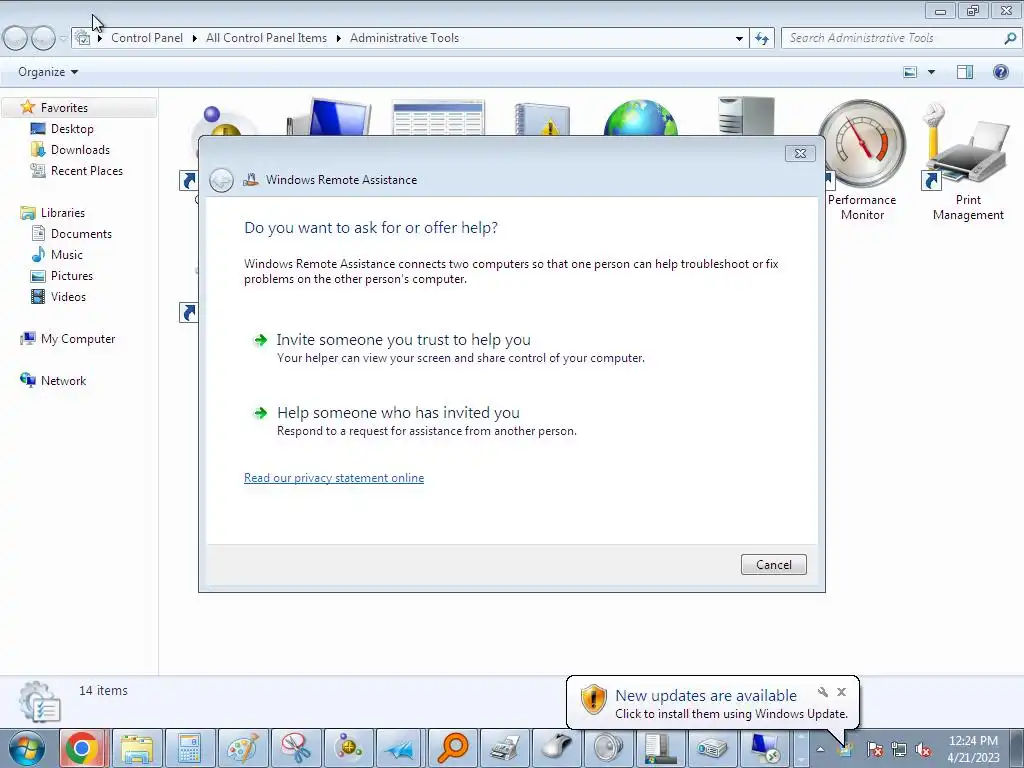Click the Windows Update tray icon
The height and width of the screenshot is (768, 1024).
coord(844,750)
